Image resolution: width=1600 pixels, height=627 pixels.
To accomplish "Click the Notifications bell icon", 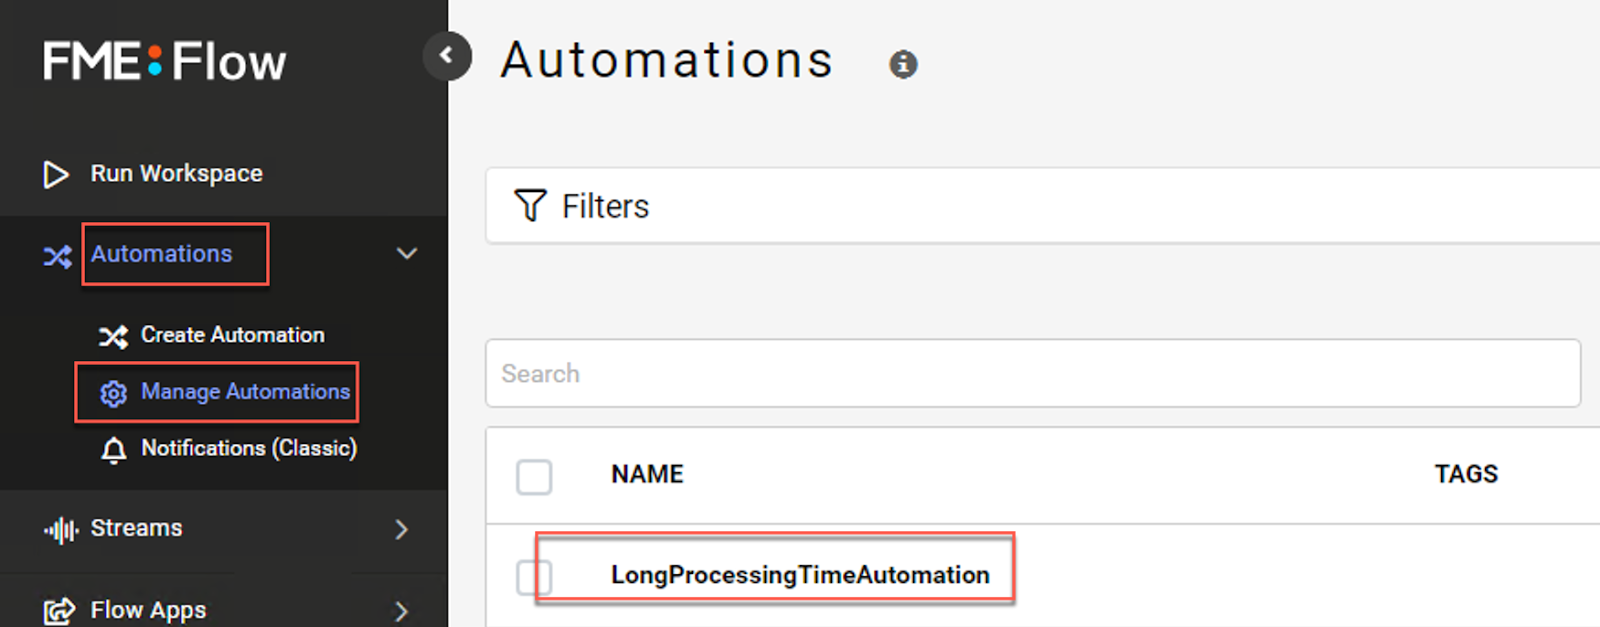I will click(x=114, y=450).
